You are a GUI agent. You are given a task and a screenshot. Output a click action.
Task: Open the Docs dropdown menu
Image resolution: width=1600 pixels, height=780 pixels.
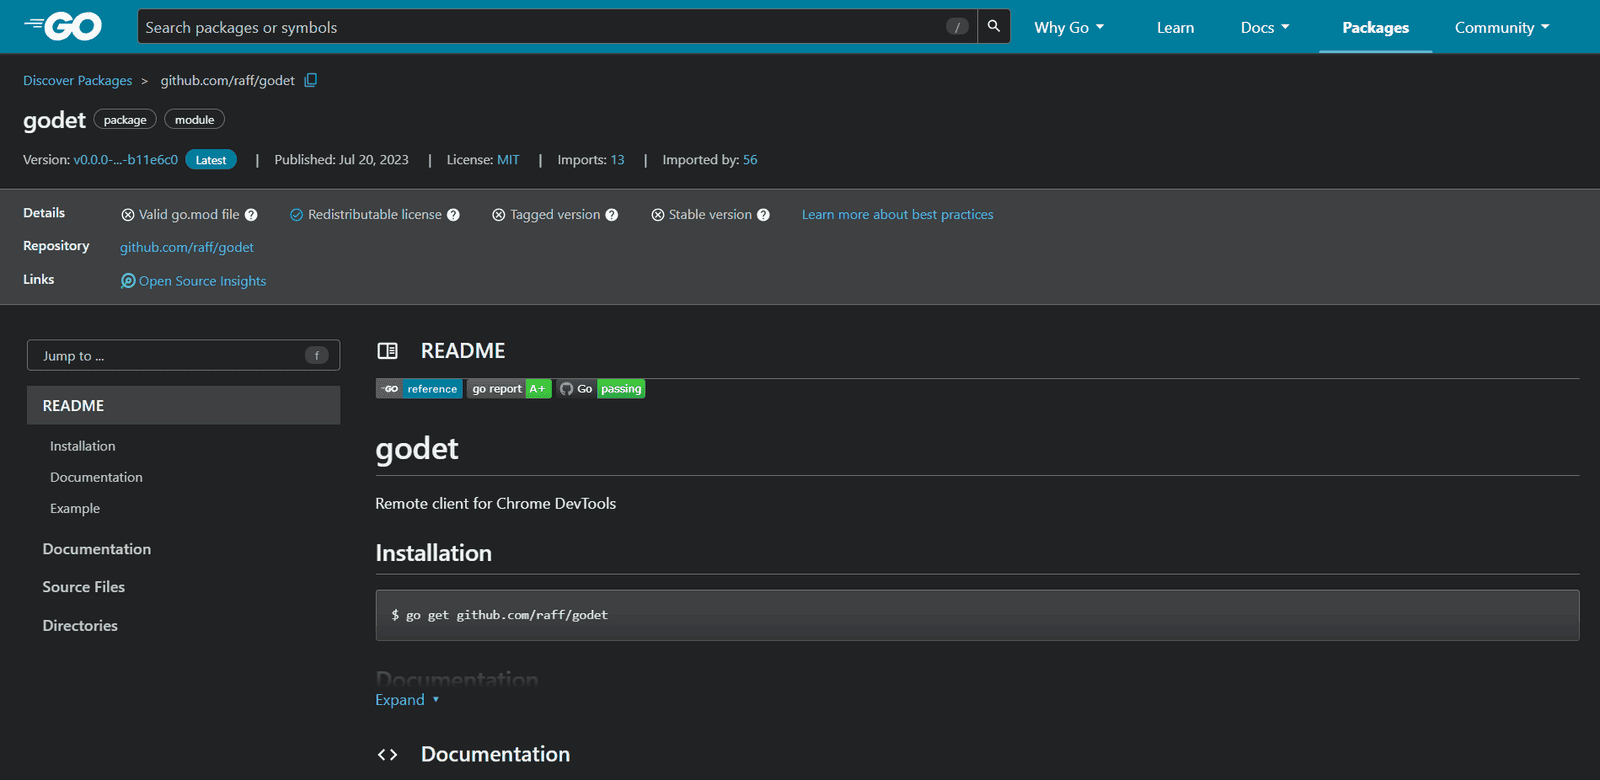click(x=1265, y=27)
